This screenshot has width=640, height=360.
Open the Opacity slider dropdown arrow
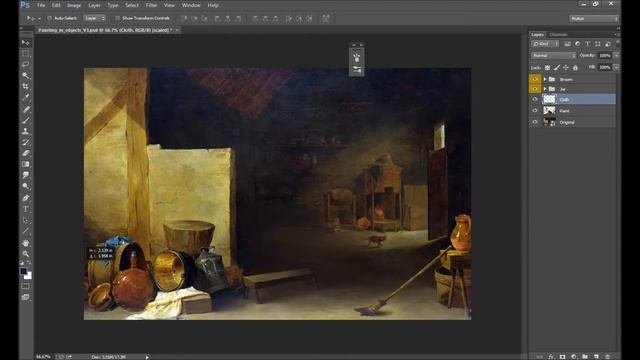tap(616, 56)
